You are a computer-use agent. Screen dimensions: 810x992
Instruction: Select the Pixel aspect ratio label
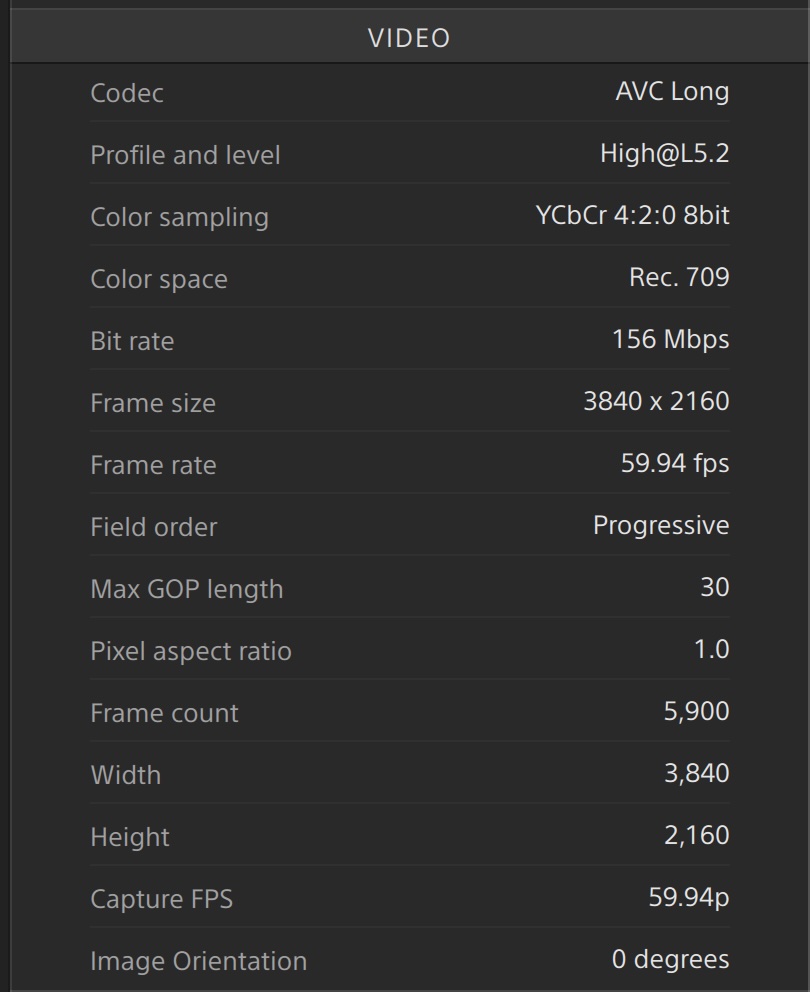pyautogui.click(x=191, y=651)
